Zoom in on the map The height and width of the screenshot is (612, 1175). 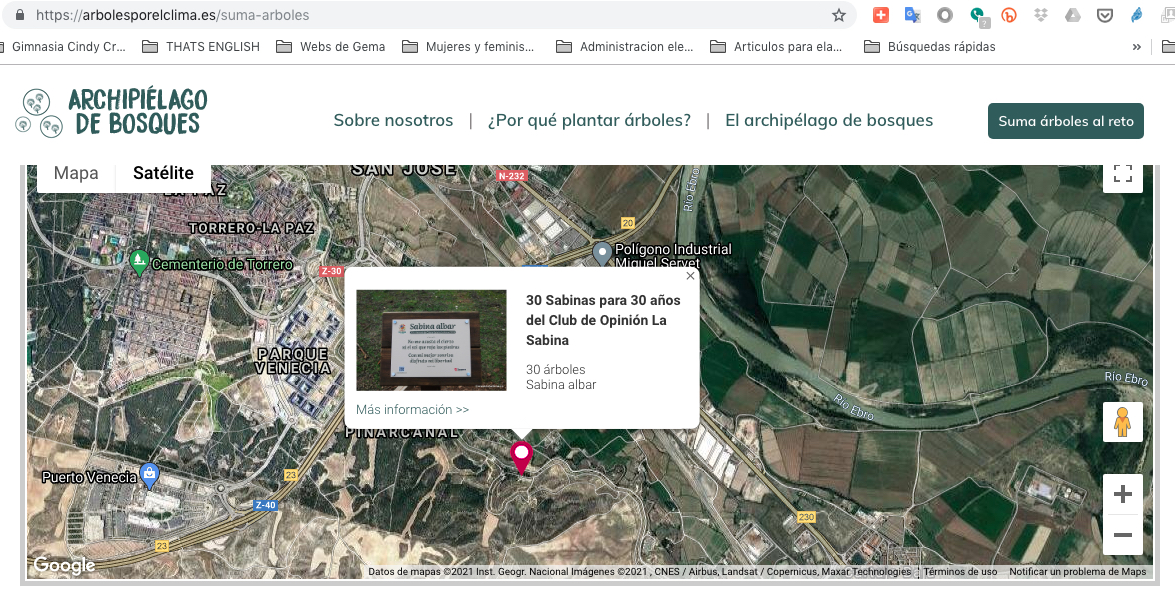(x=1122, y=494)
